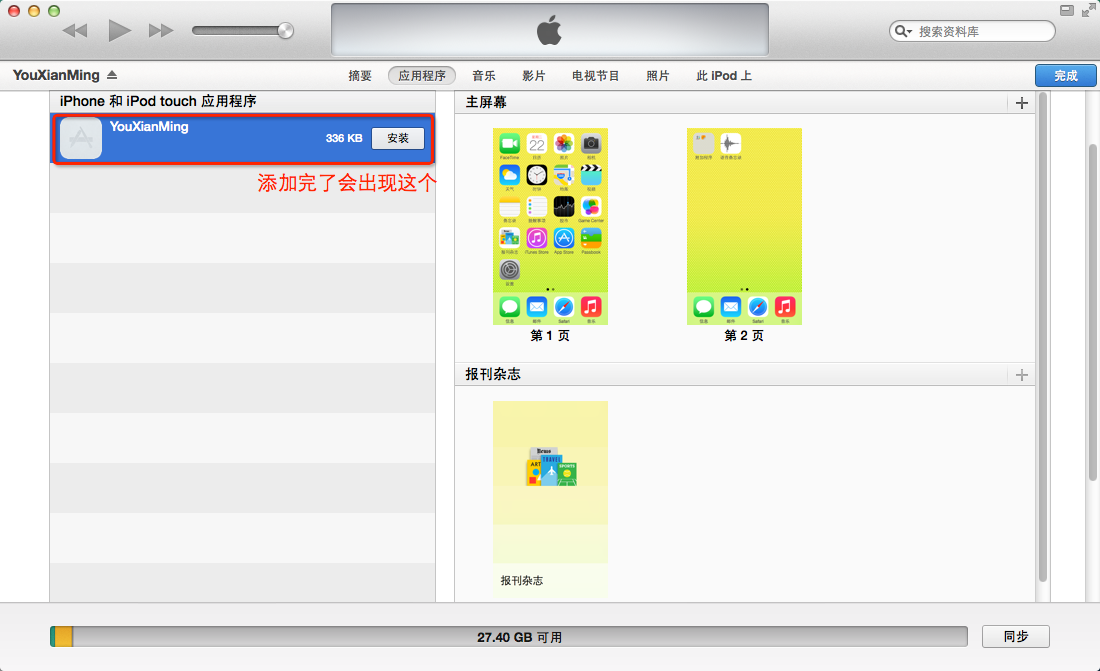Select the Safari dock icon on page 2
The width and height of the screenshot is (1100, 671).
(x=758, y=307)
